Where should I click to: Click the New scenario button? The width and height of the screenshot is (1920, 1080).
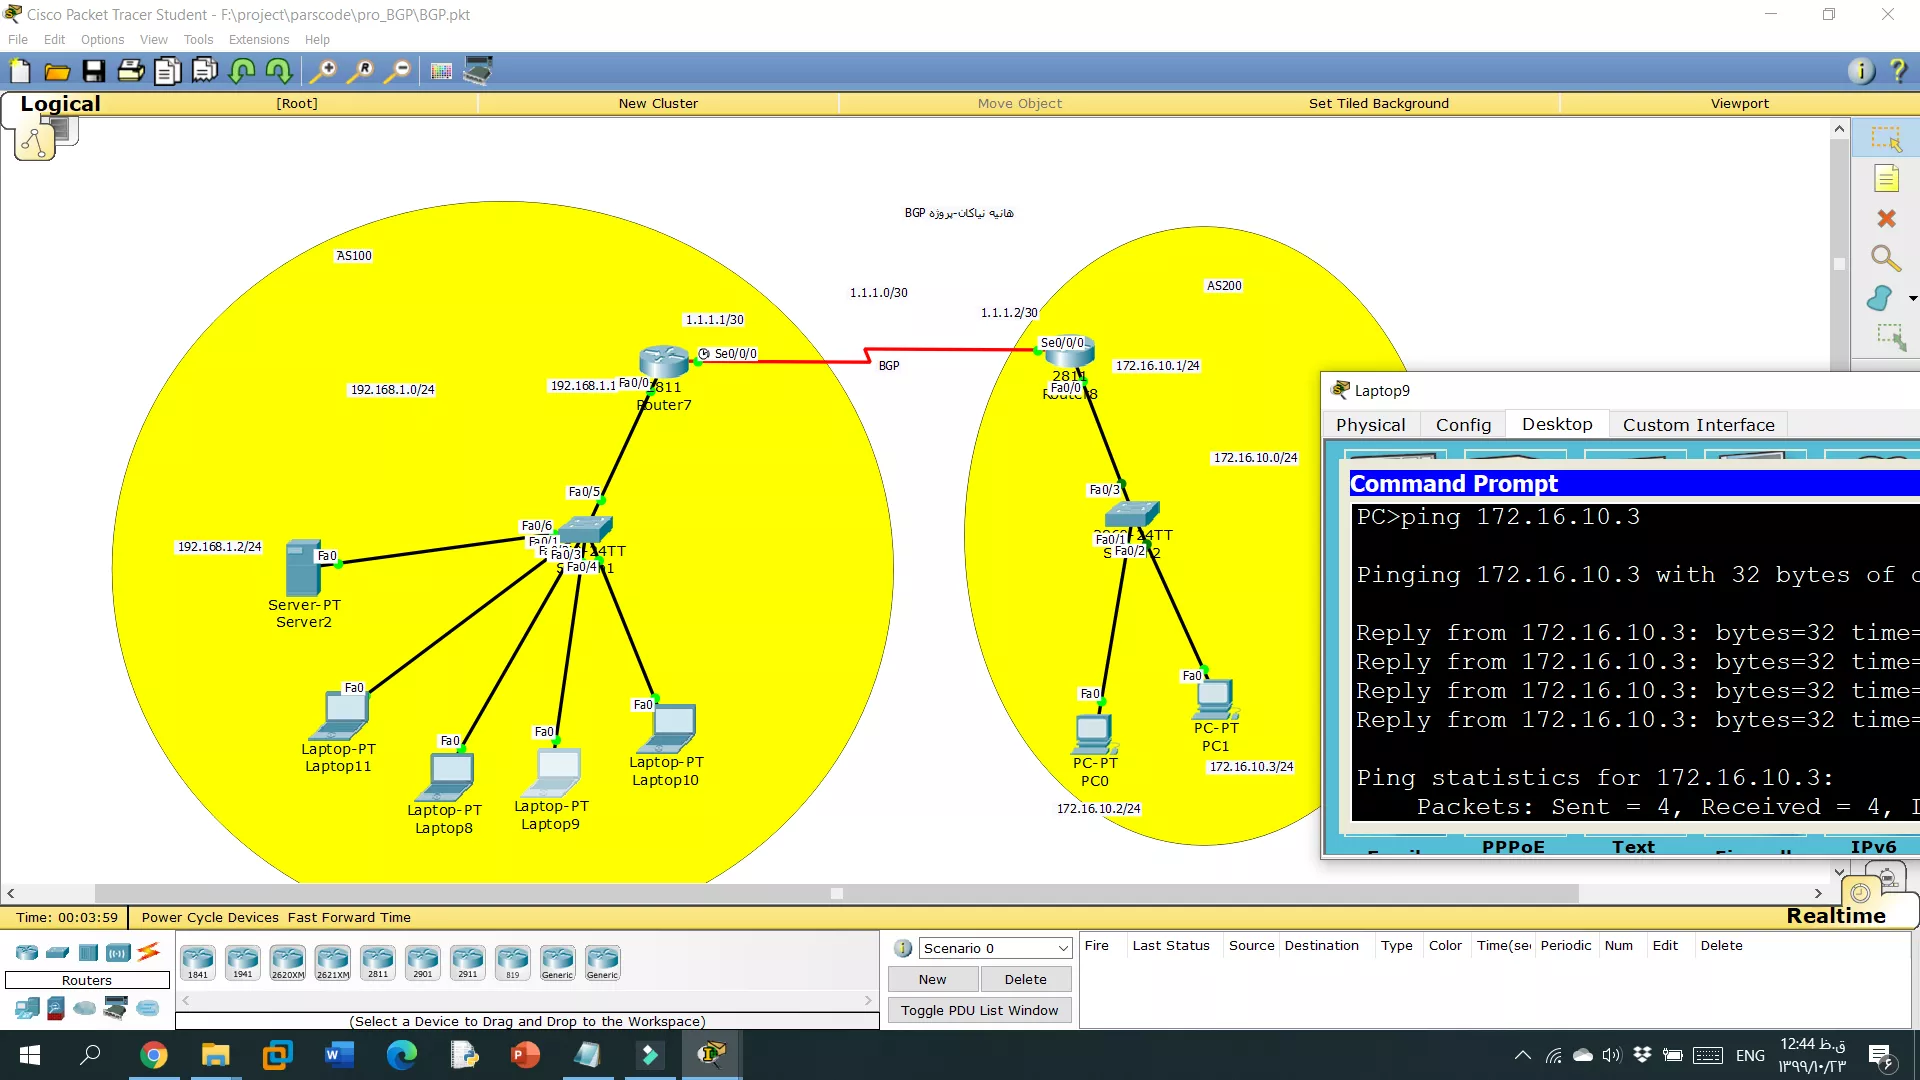click(x=932, y=979)
